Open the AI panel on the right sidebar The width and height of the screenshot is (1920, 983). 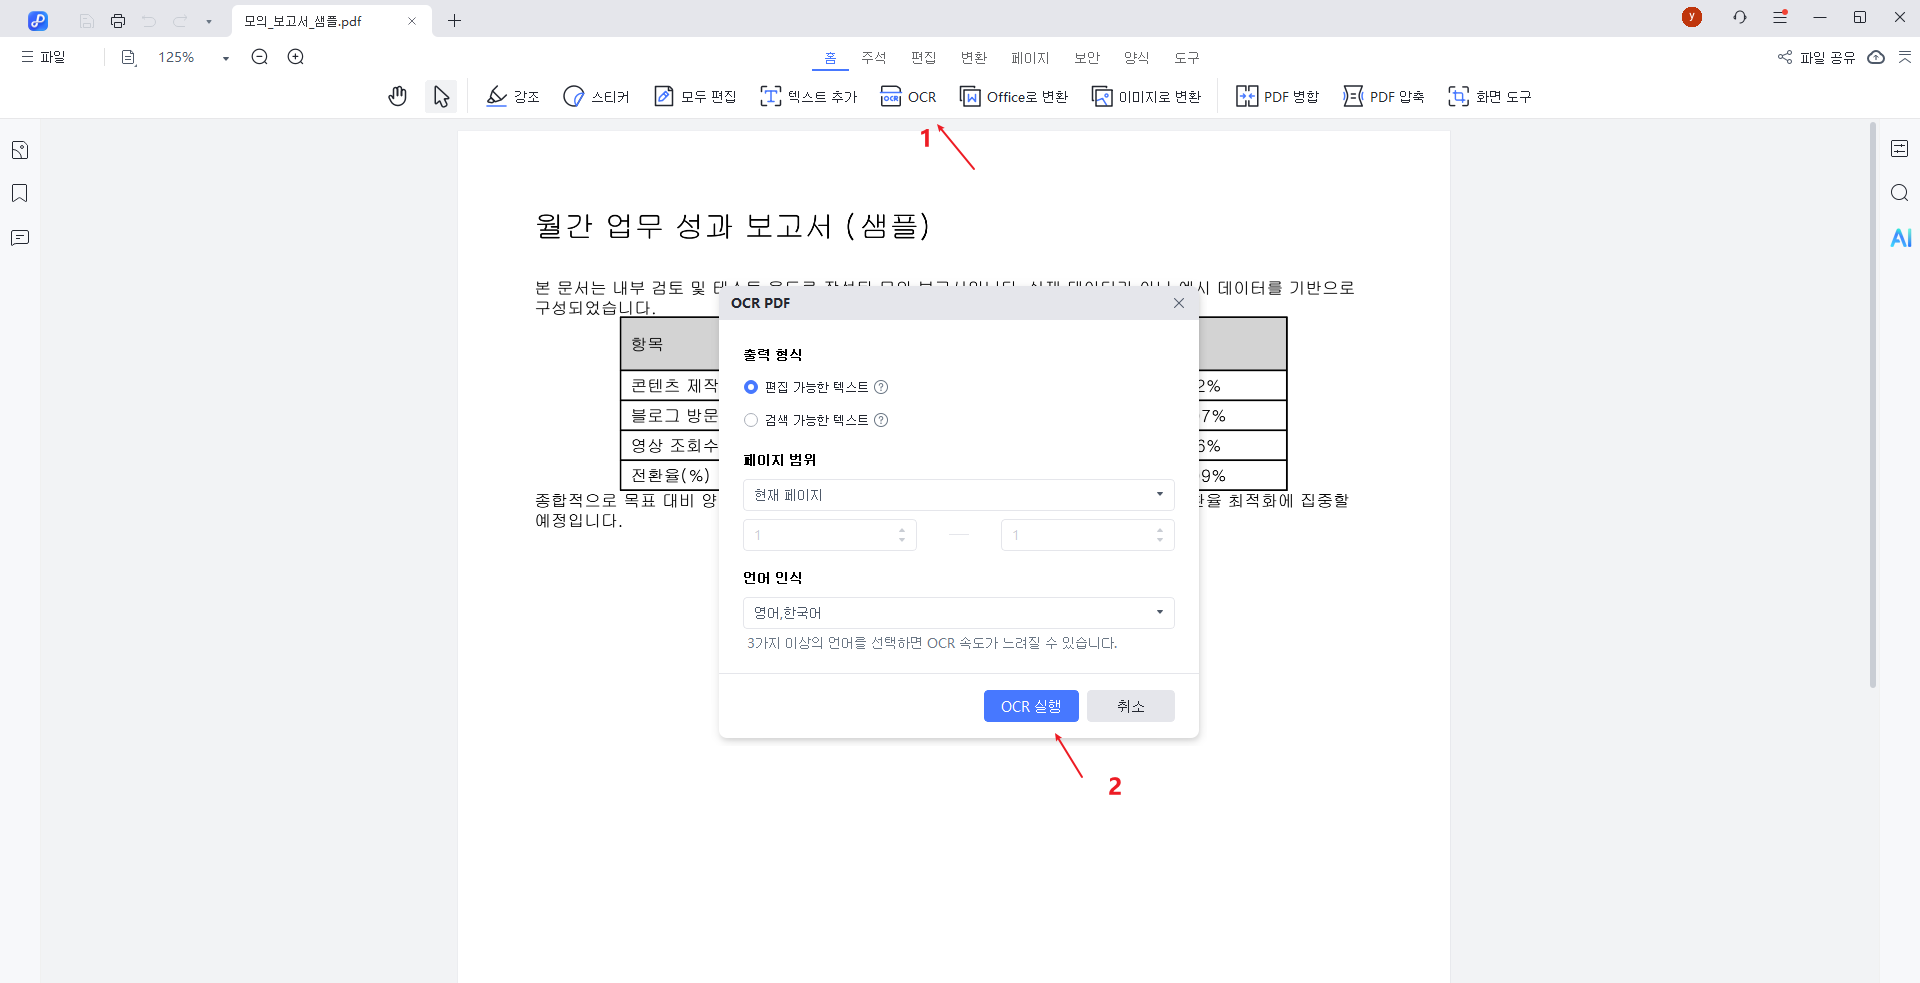pyautogui.click(x=1901, y=238)
